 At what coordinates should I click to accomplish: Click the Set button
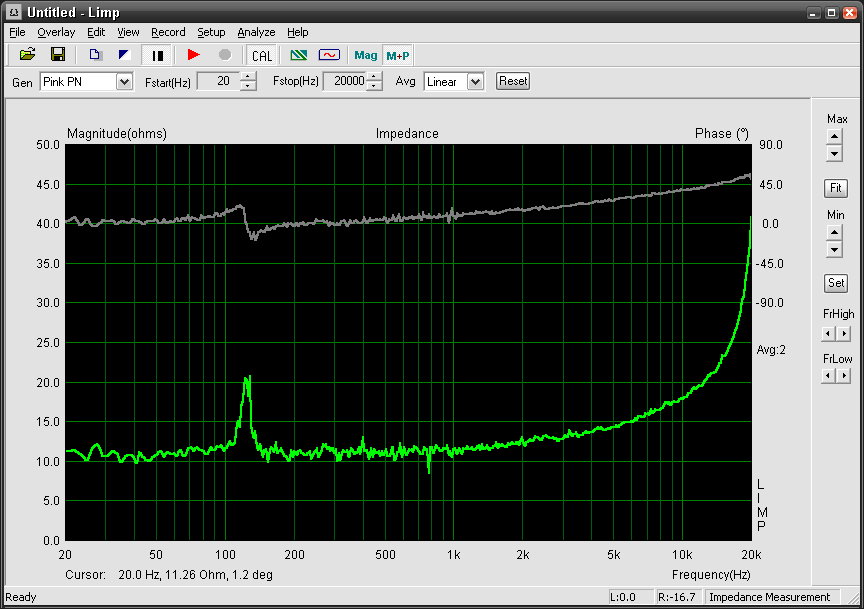click(x=835, y=283)
